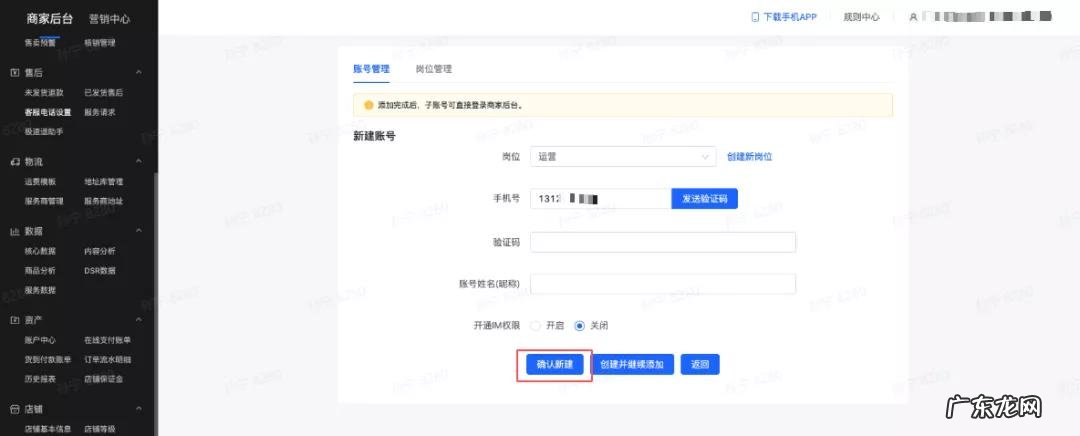1080x436 pixels.
Task: Click the 创建并继续添加 button
Action: coord(632,365)
